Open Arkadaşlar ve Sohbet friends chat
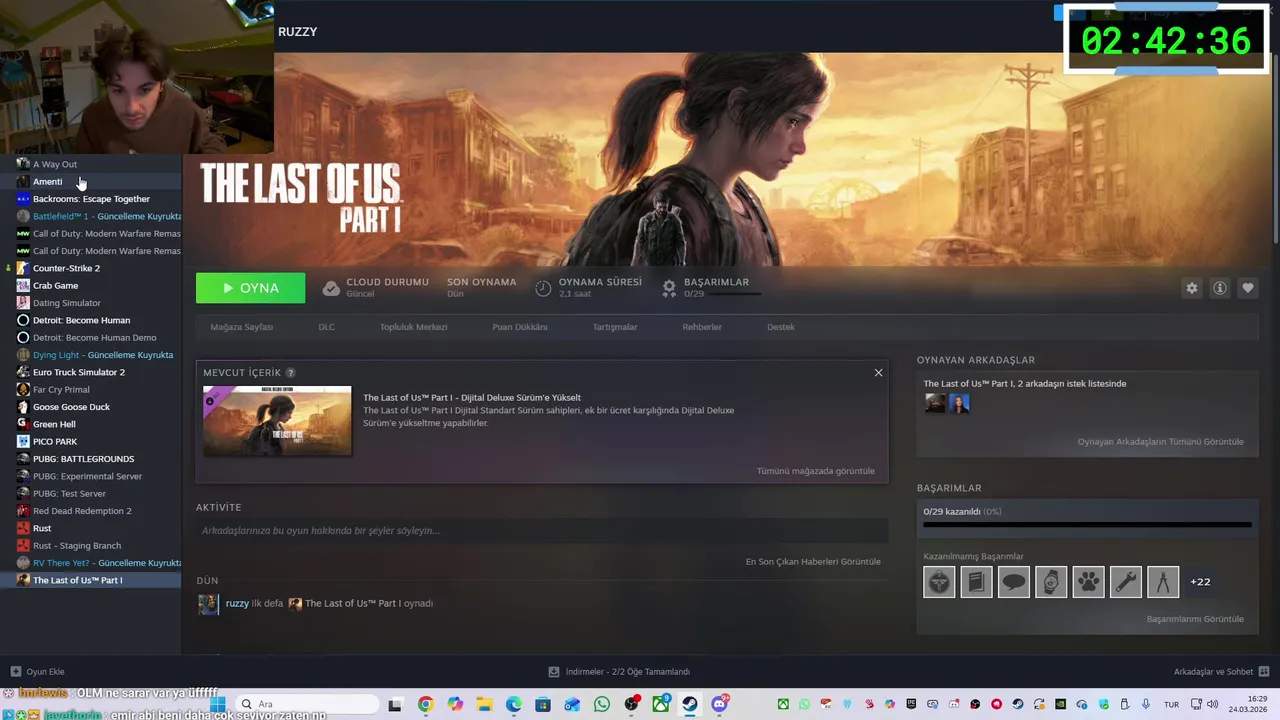The width and height of the screenshot is (1280, 720). (x=1220, y=672)
